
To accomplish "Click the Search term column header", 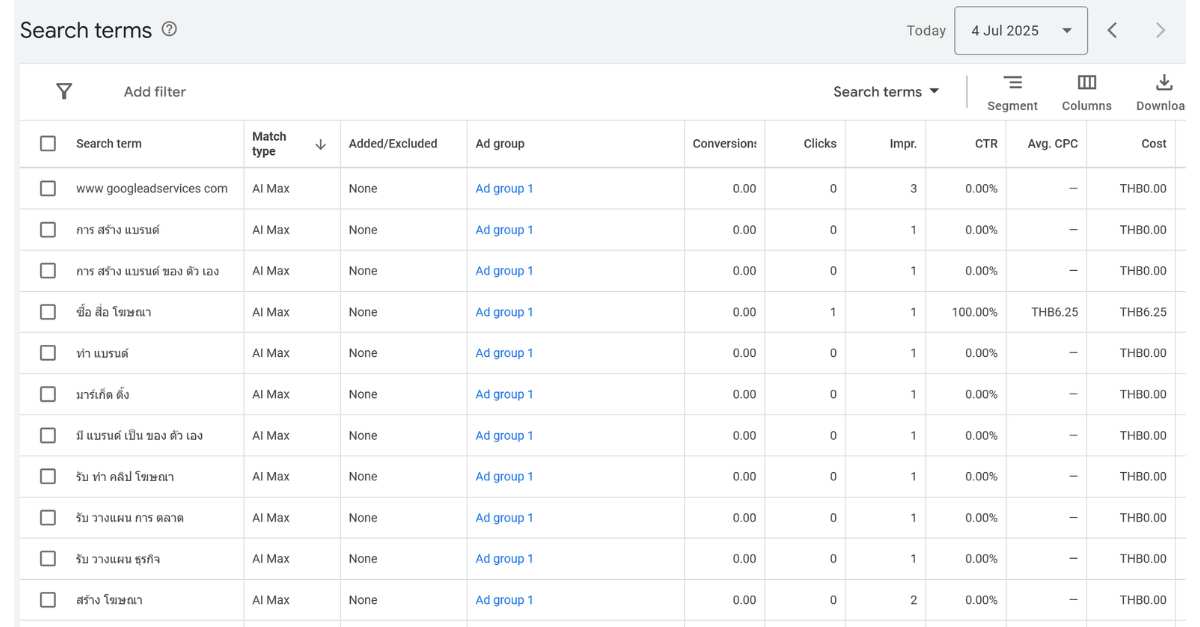I will click(x=109, y=144).
